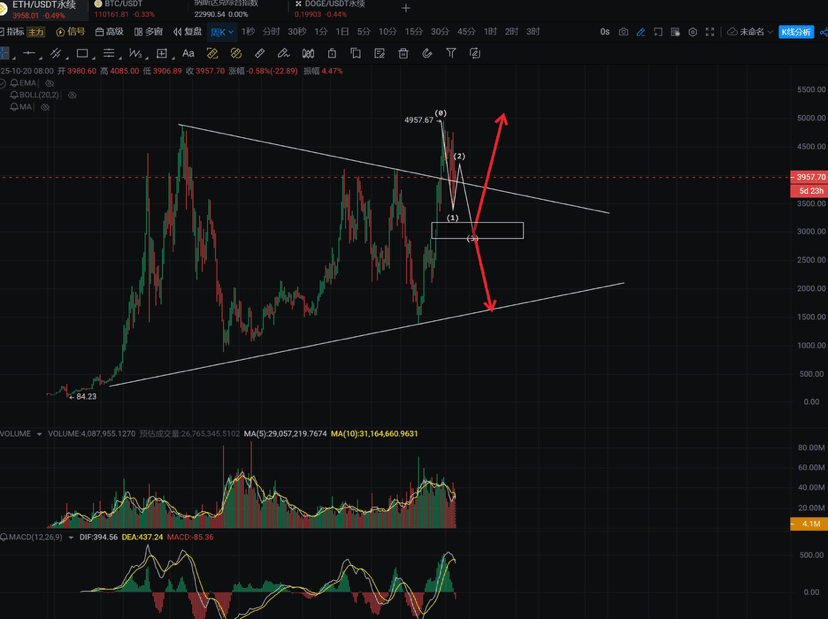The width and height of the screenshot is (828, 619).
Task: Click the ruler measurement tool
Action: (259, 53)
